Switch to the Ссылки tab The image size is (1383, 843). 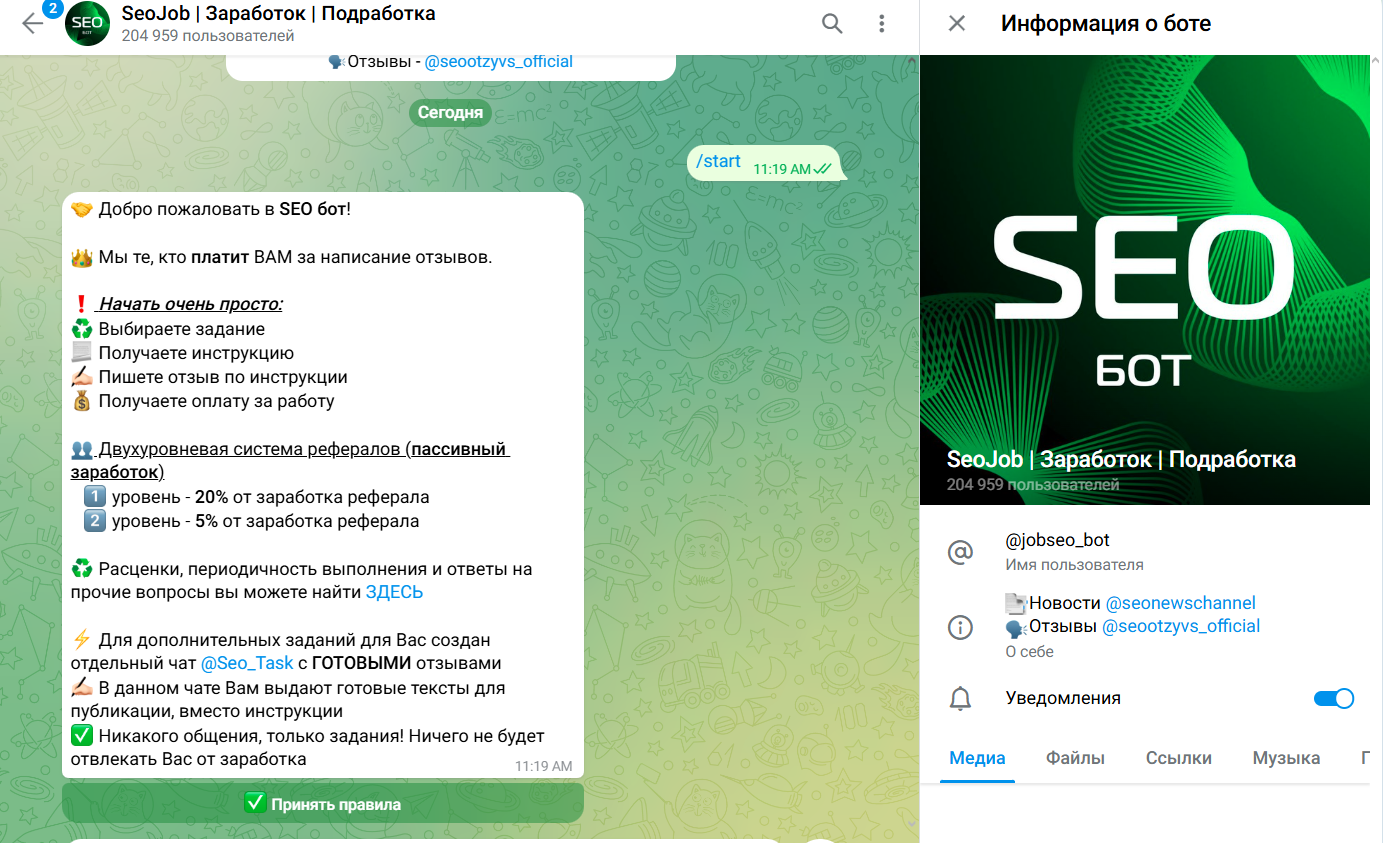tap(1178, 758)
